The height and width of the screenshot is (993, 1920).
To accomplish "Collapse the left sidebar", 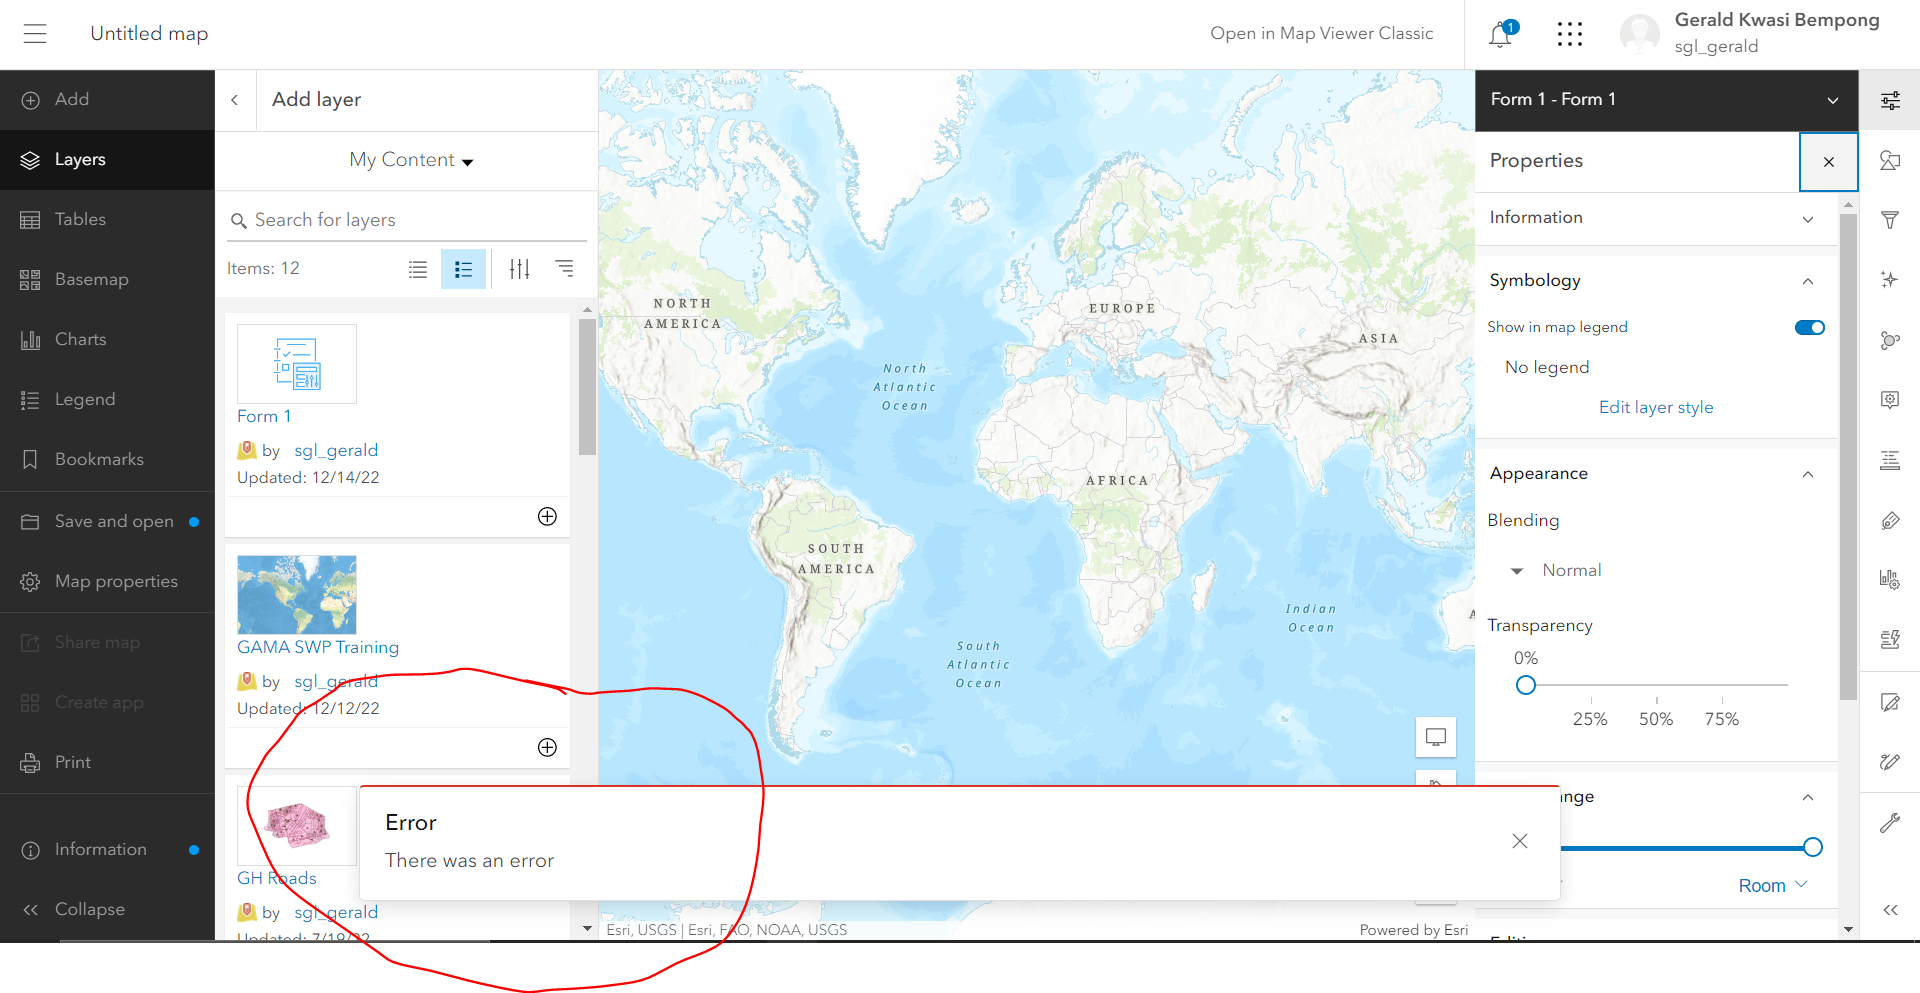I will (107, 910).
